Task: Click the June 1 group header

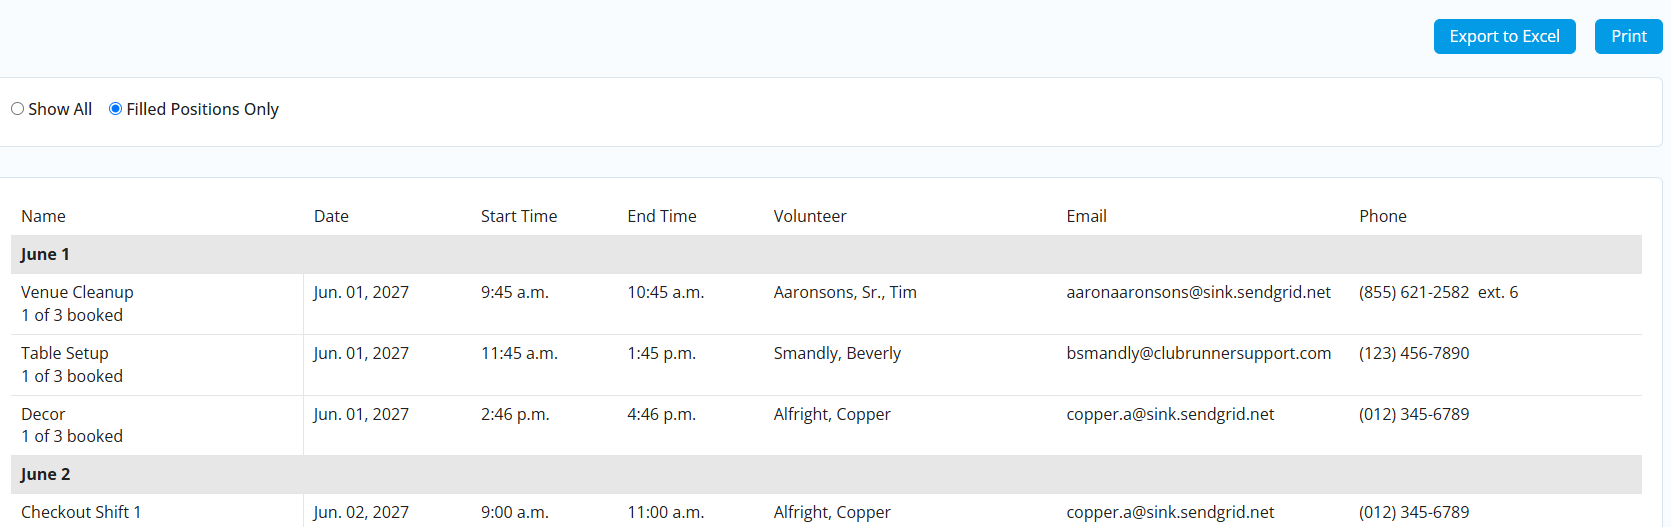Action: [x=826, y=254]
